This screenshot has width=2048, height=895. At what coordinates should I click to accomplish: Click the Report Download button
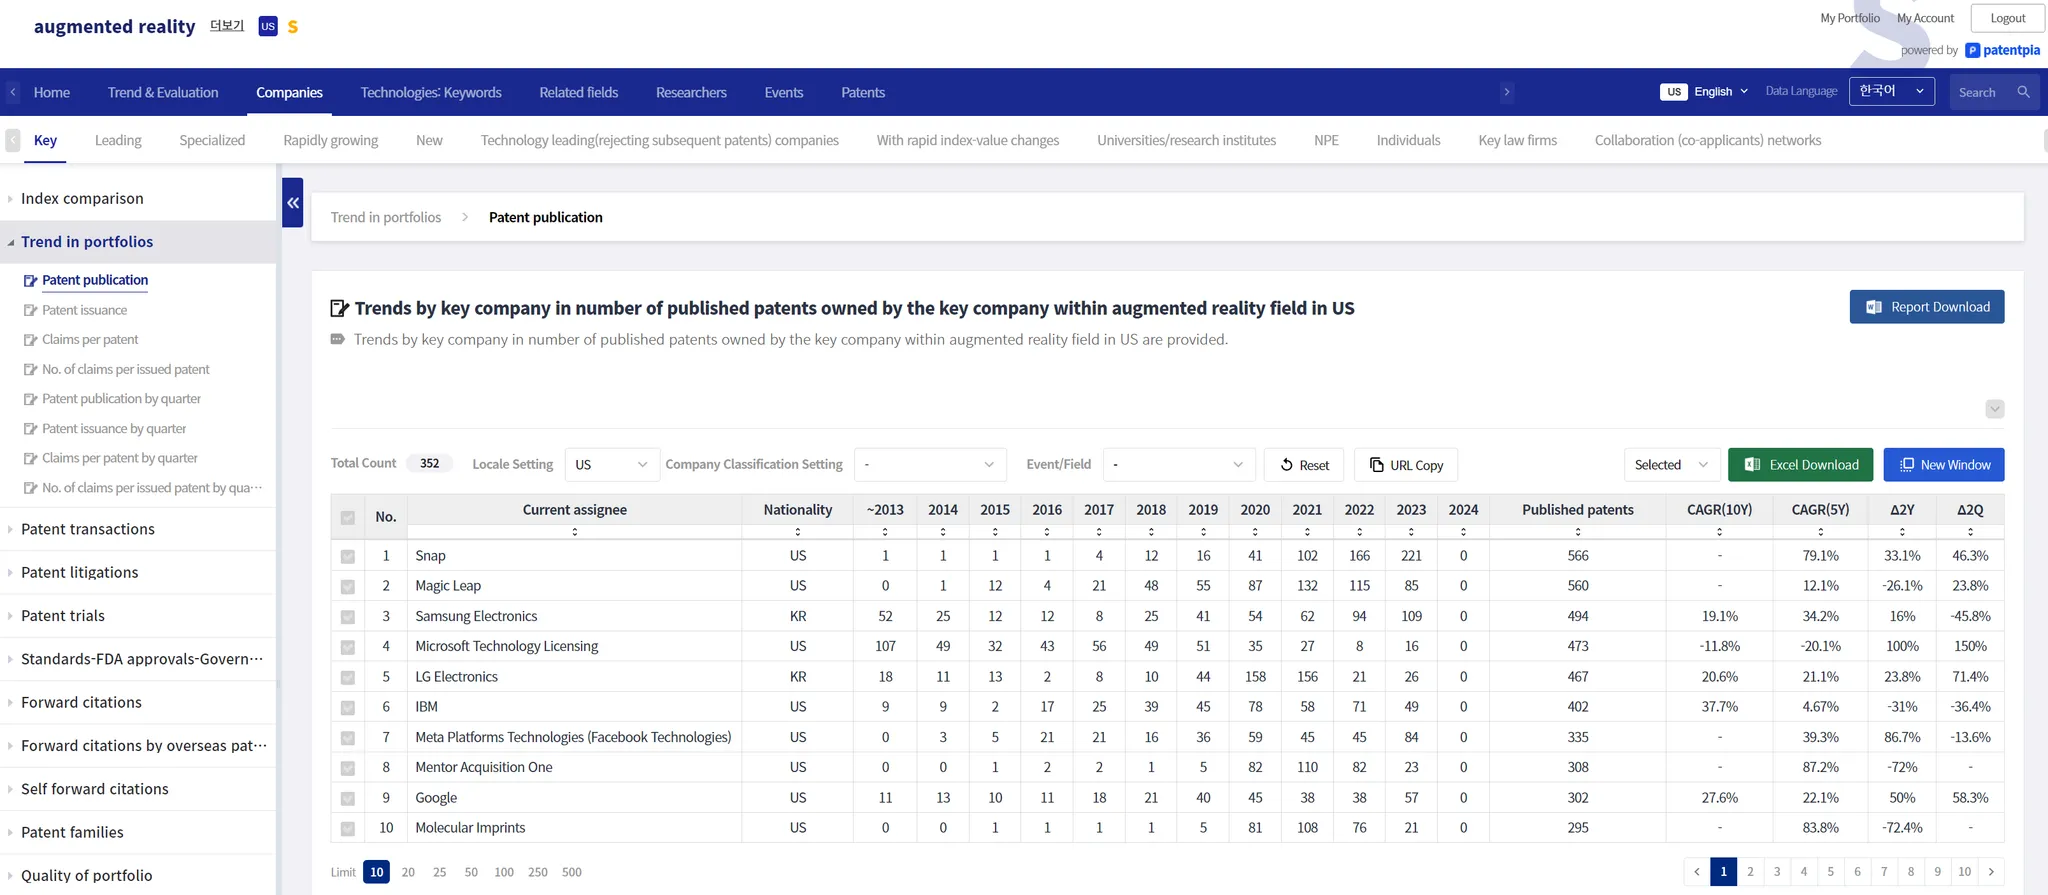(x=1926, y=307)
